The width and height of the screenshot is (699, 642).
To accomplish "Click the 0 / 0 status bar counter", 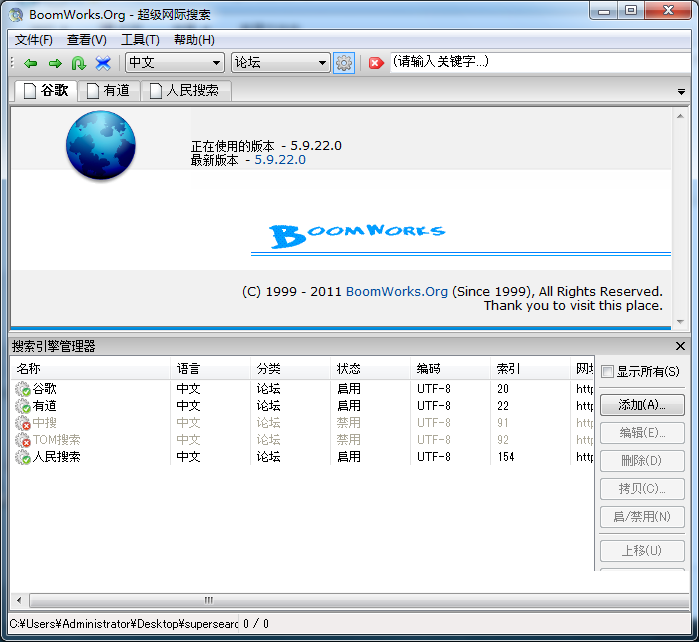I will [256, 624].
